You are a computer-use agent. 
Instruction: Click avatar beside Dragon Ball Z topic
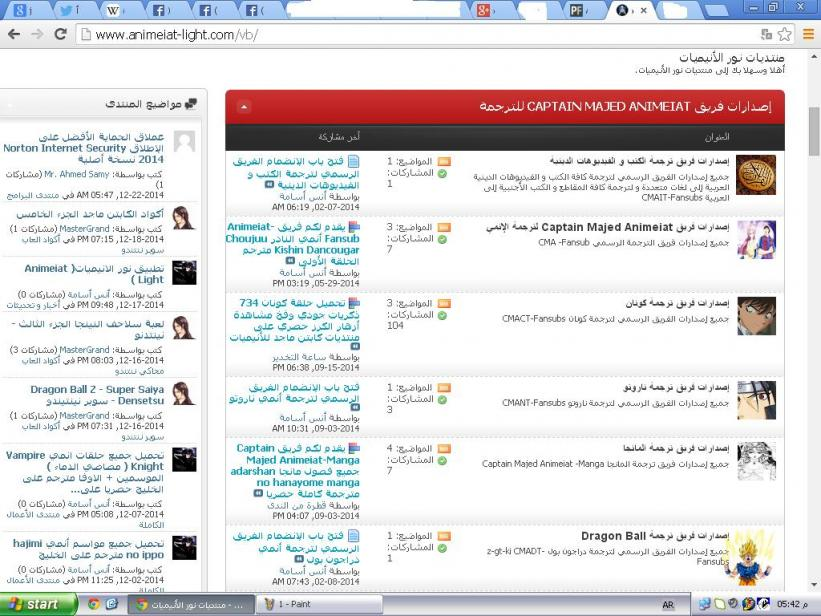[184, 393]
